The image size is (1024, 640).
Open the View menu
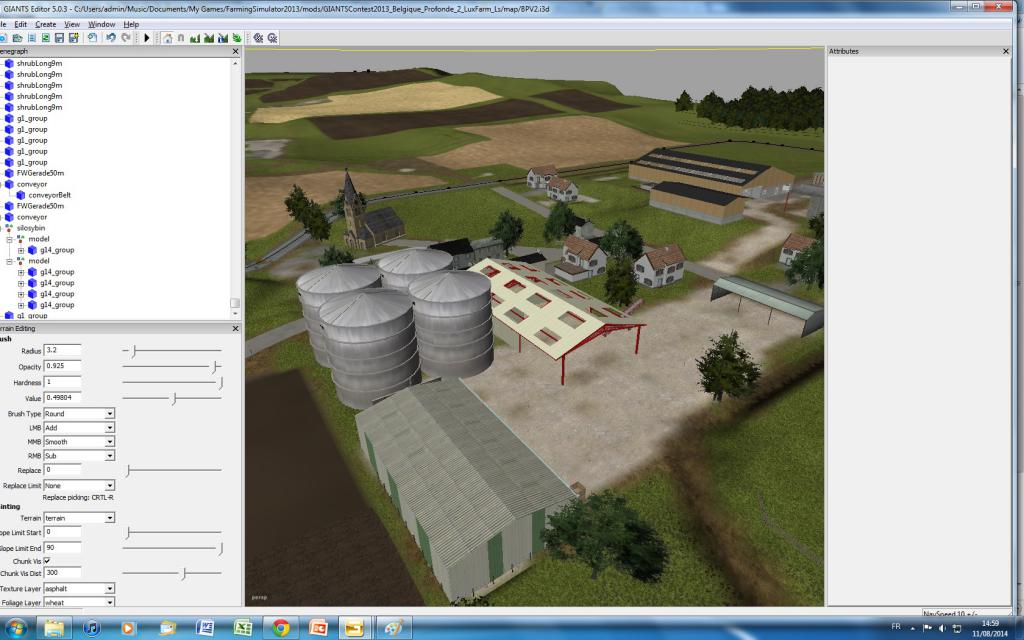click(72, 24)
